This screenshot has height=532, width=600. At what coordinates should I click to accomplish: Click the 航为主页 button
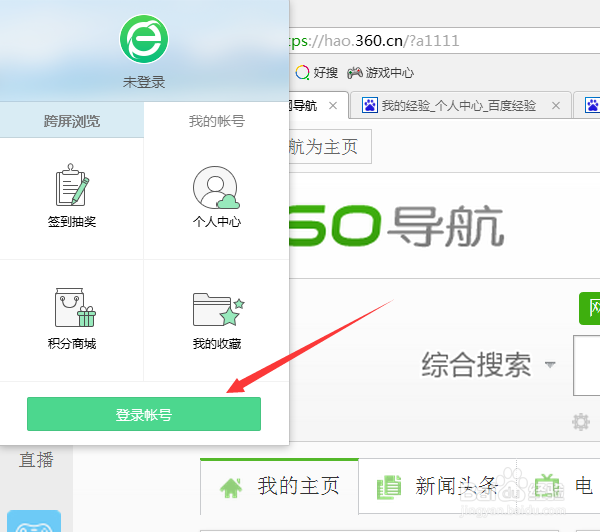pyautogui.click(x=330, y=147)
